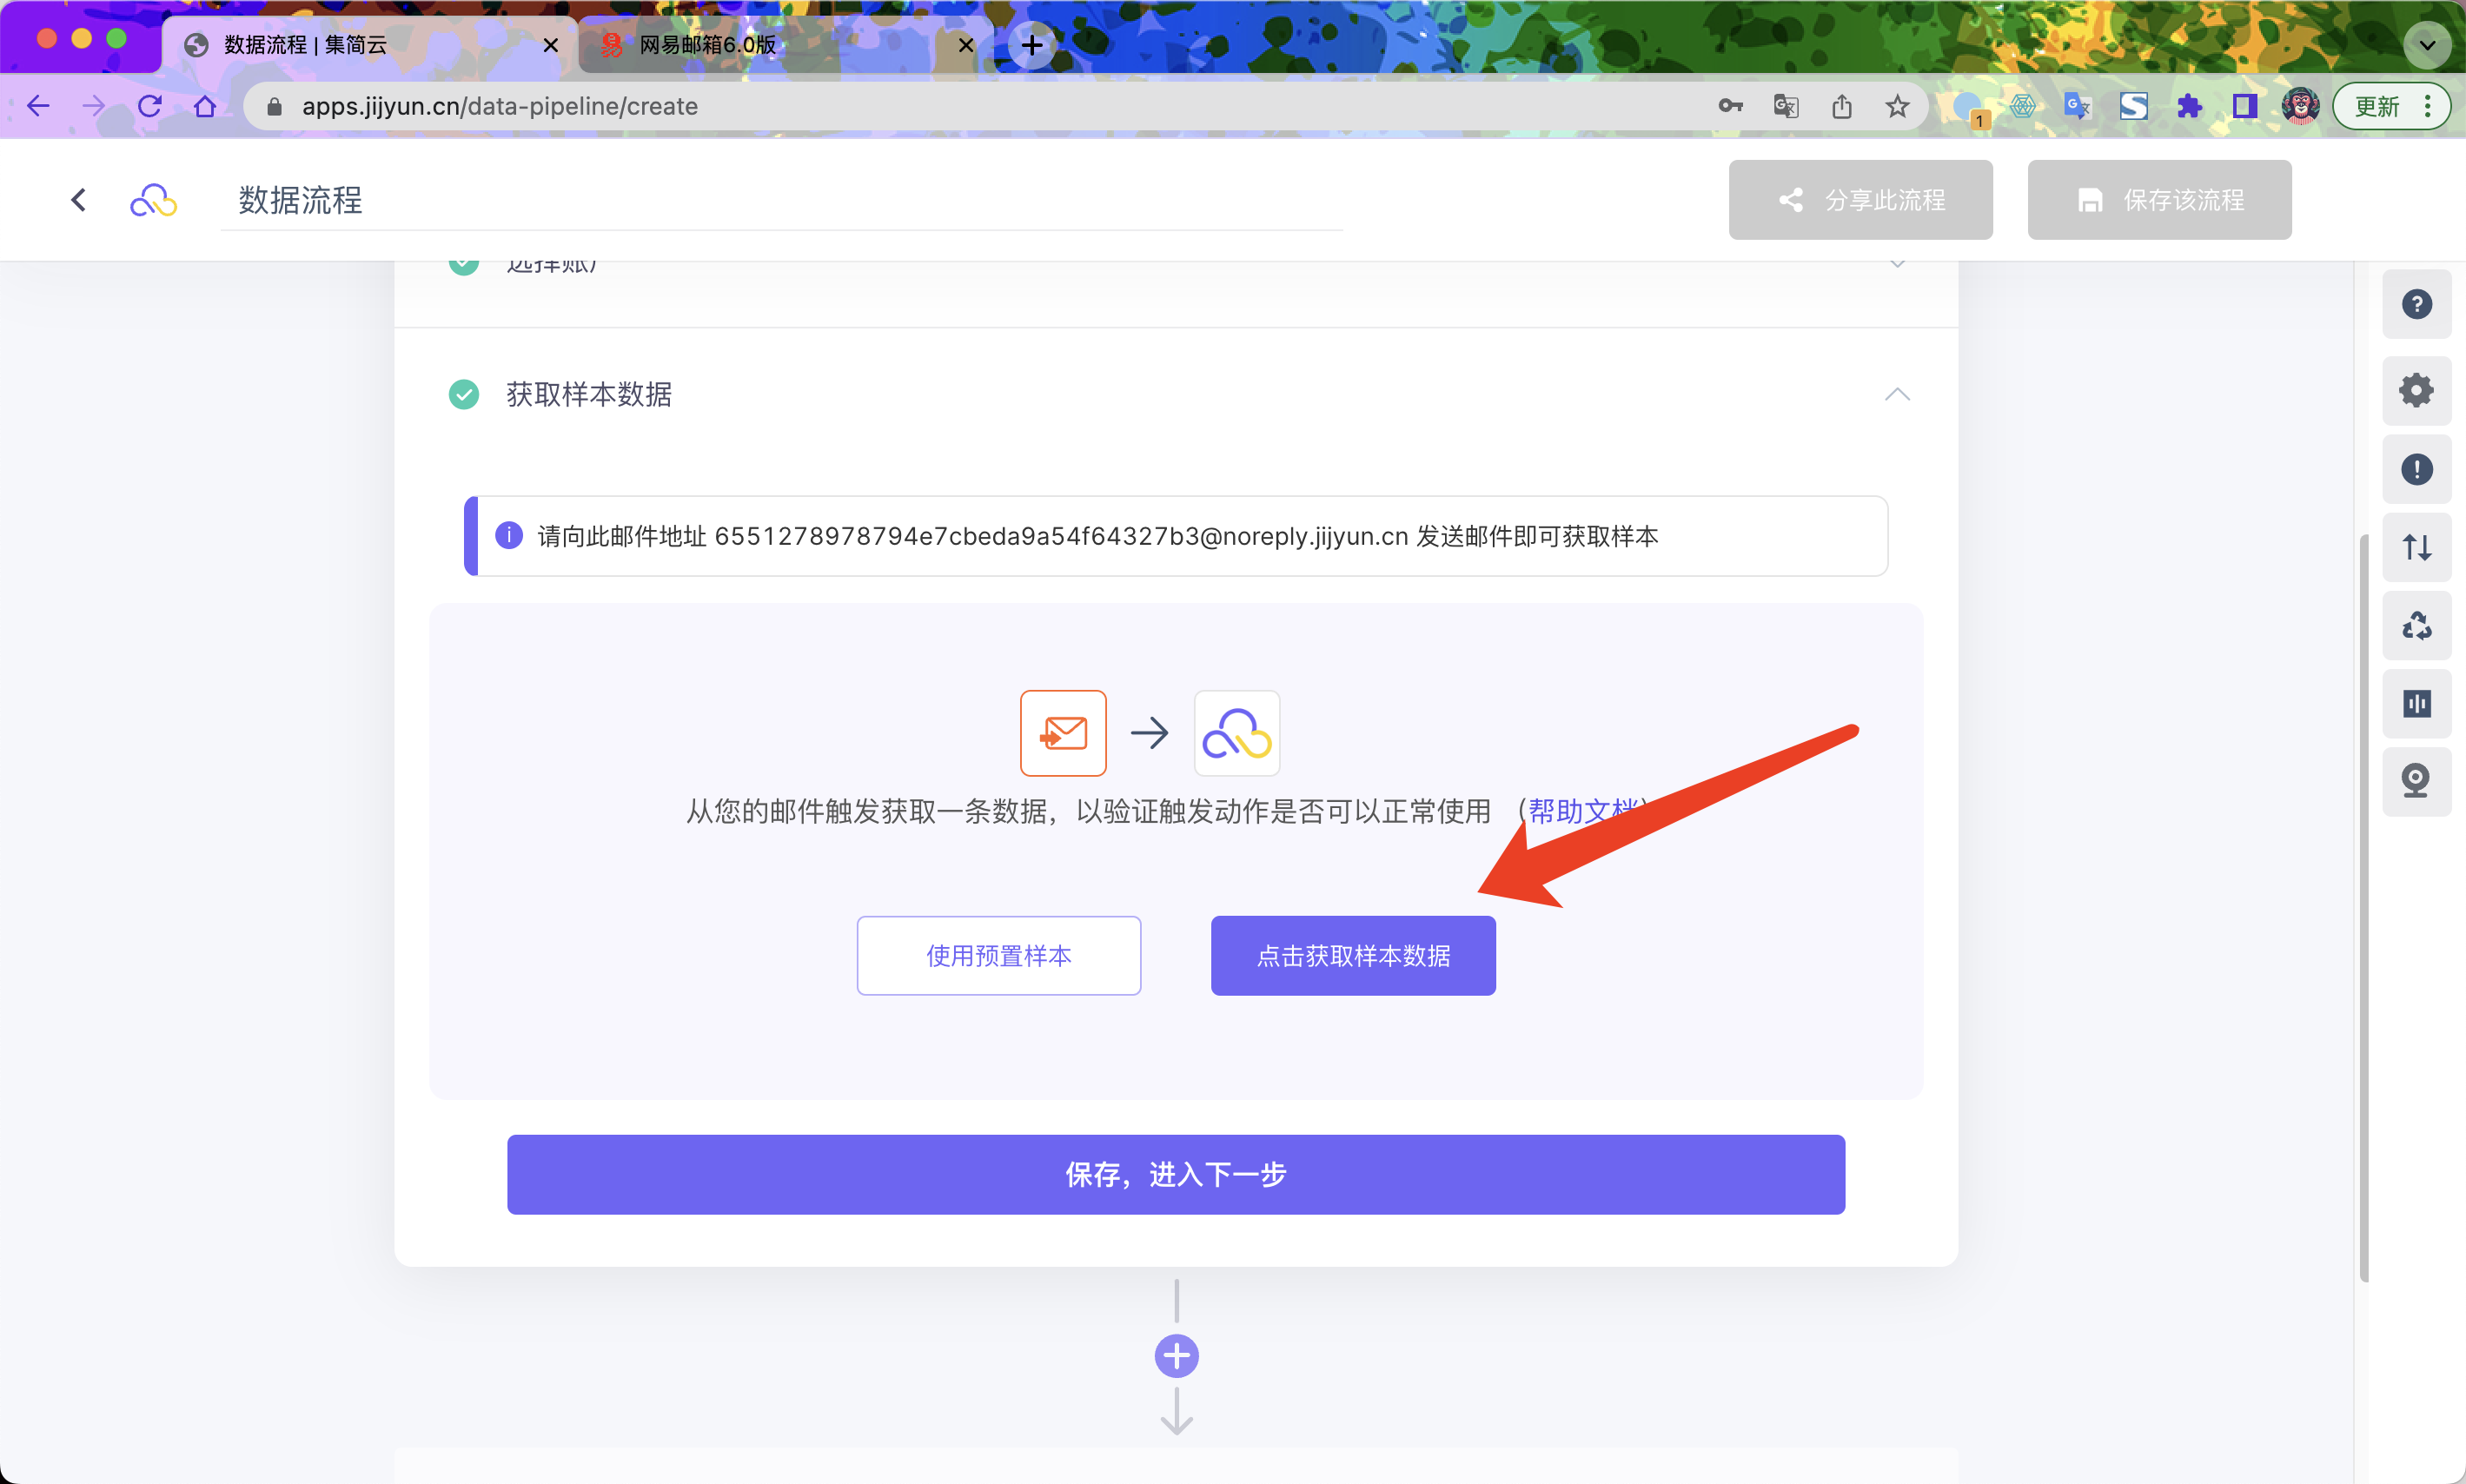Expand the collapsed 选择账户 section chevron
Screen dimensions: 2466x1484
(1897, 266)
